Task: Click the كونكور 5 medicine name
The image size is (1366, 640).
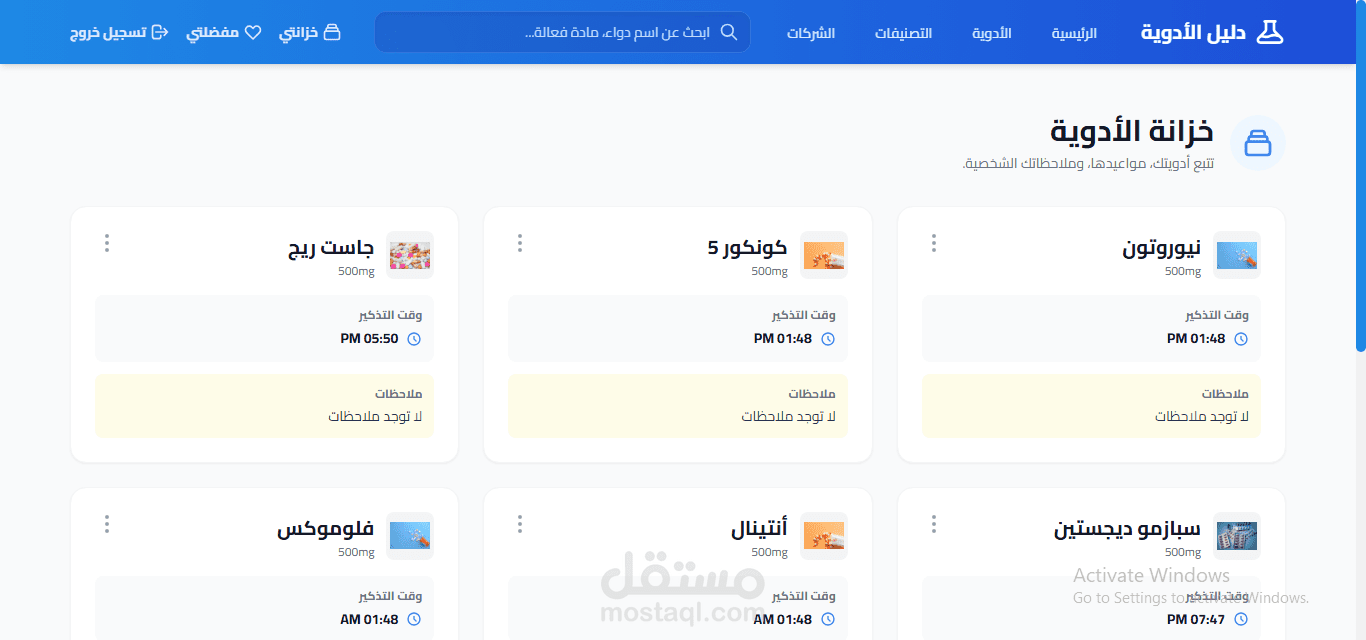Action: click(748, 248)
